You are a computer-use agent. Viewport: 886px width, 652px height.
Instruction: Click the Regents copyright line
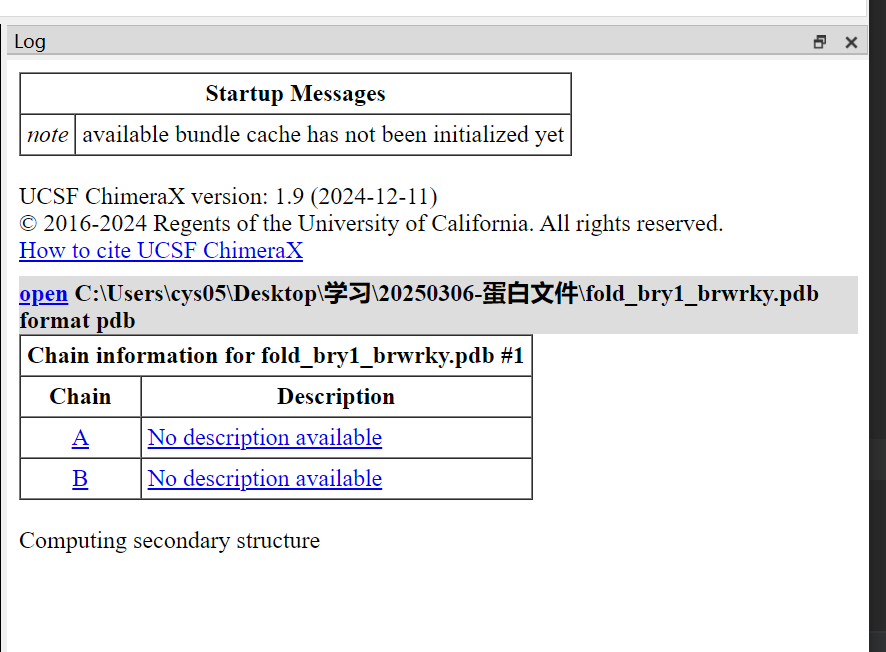point(371,224)
